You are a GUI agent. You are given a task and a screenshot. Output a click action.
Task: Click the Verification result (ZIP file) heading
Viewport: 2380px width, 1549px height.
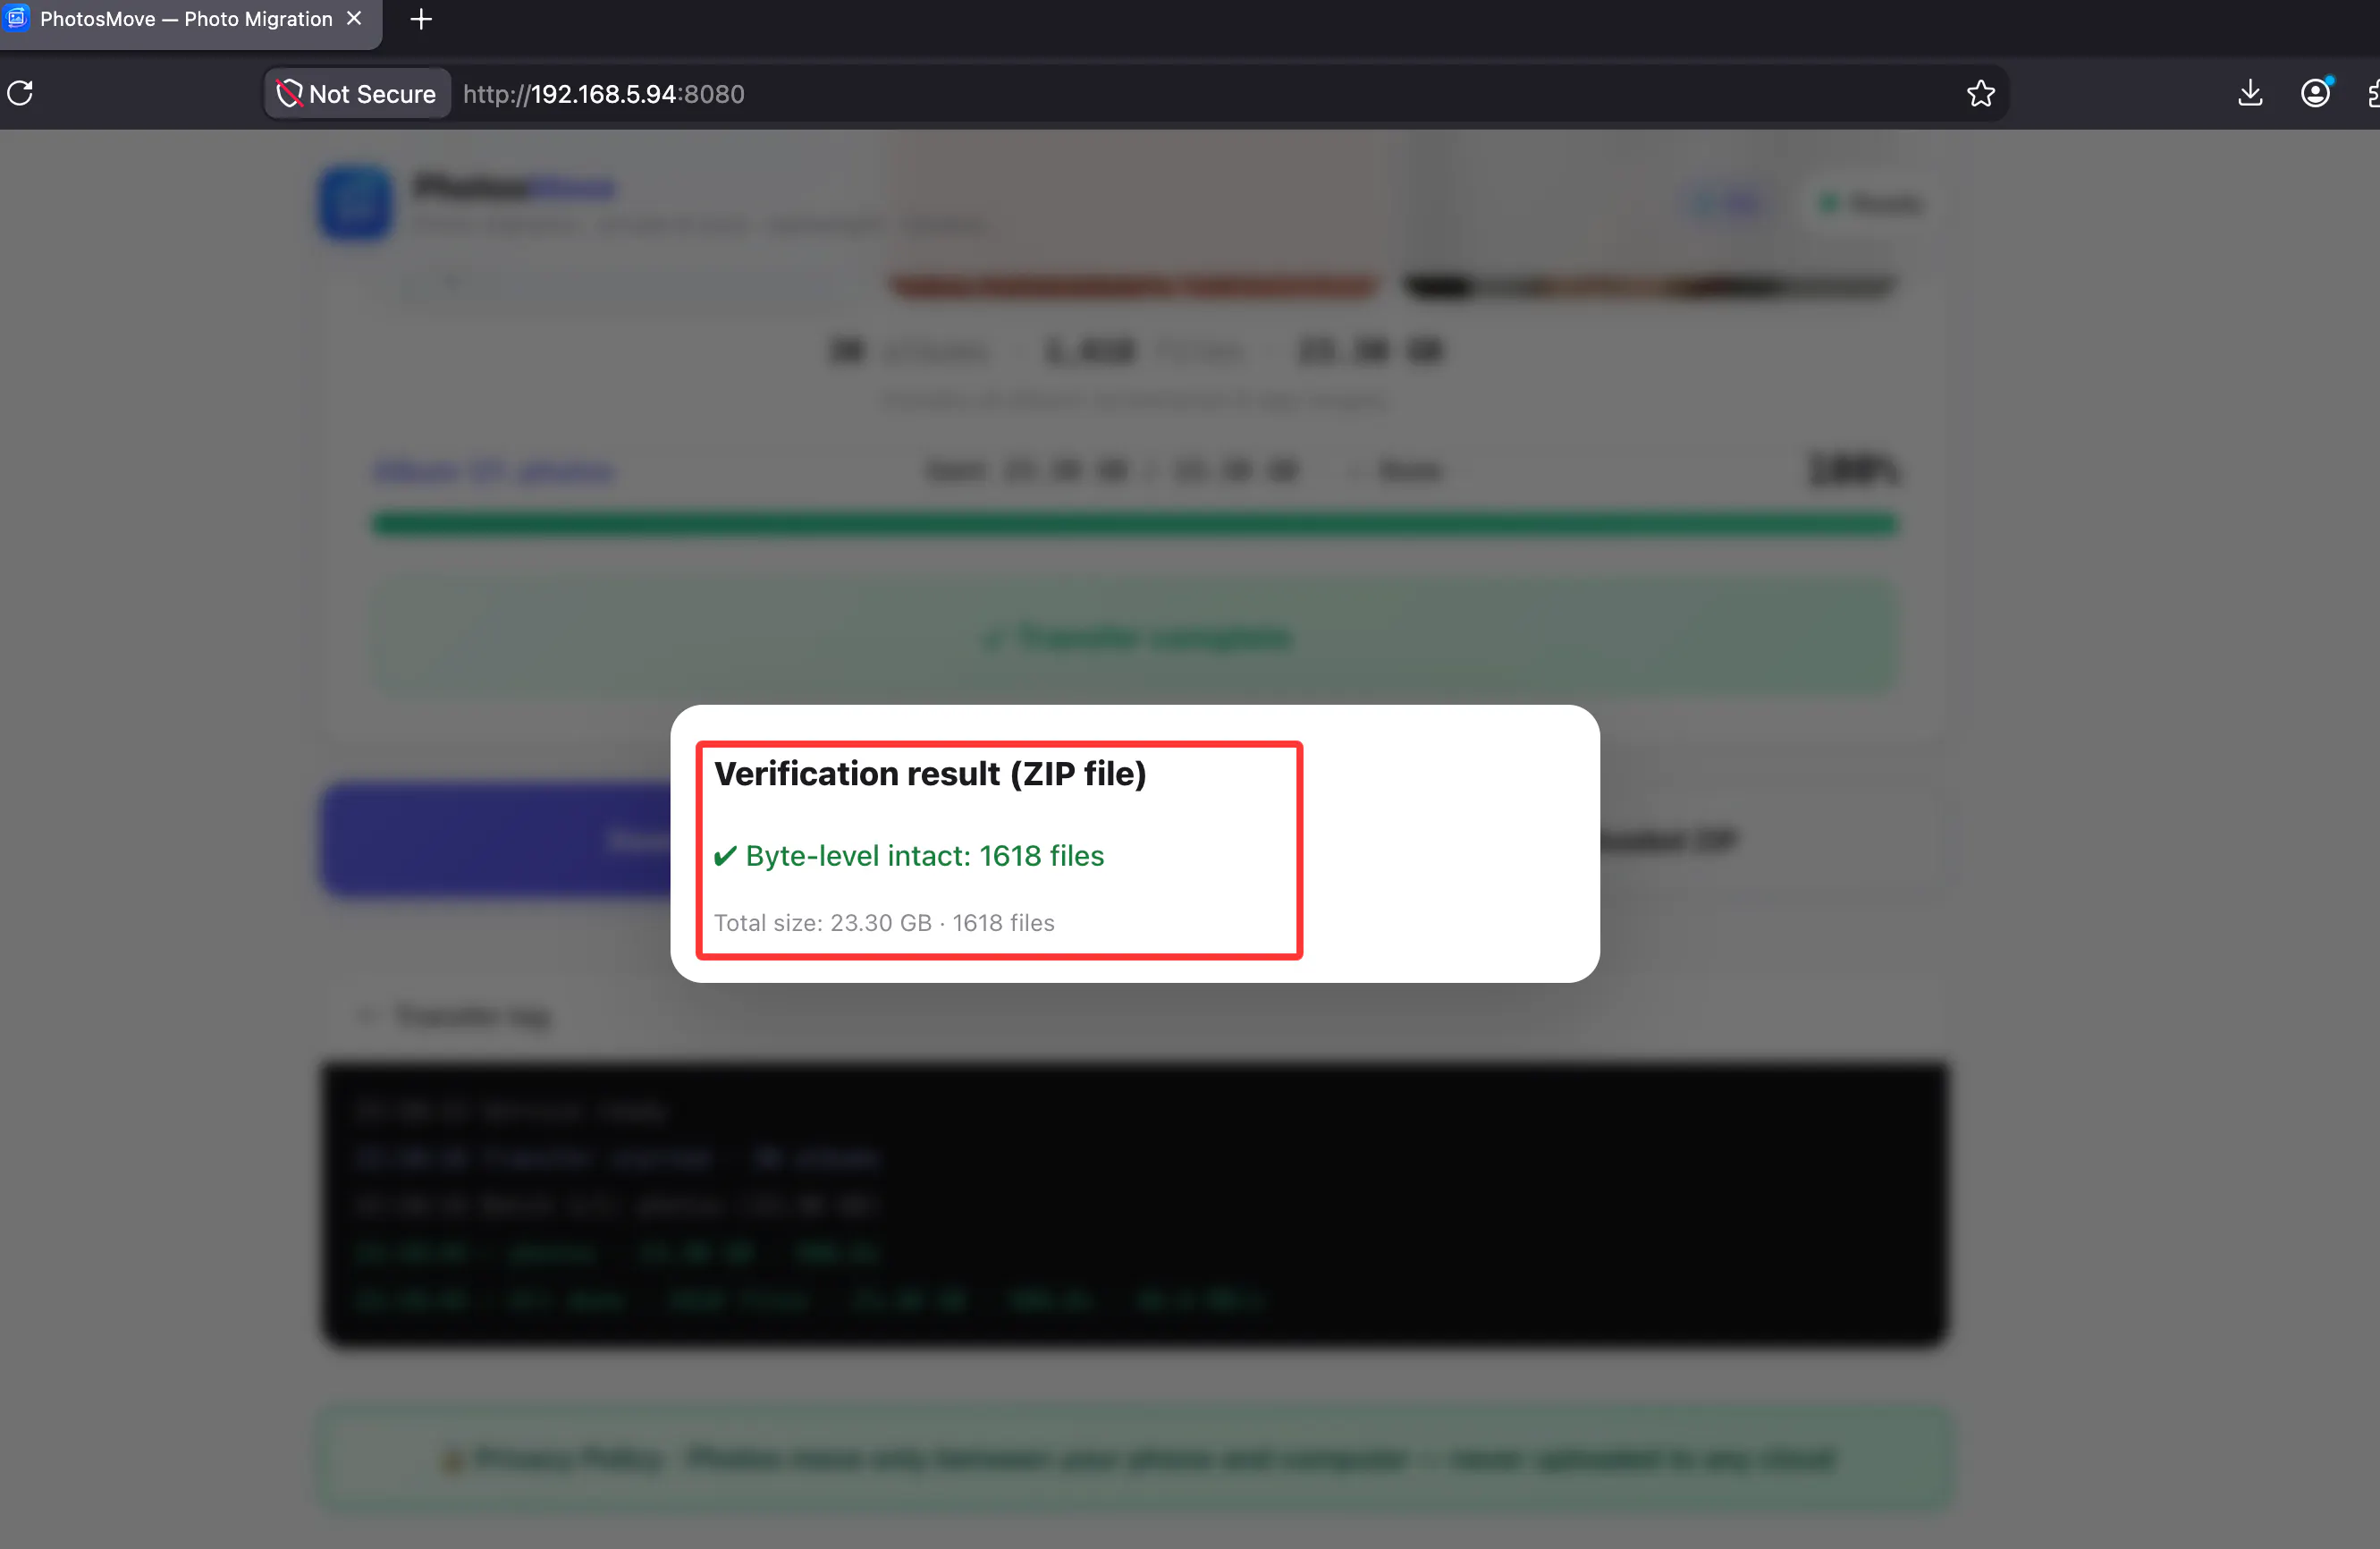click(930, 773)
